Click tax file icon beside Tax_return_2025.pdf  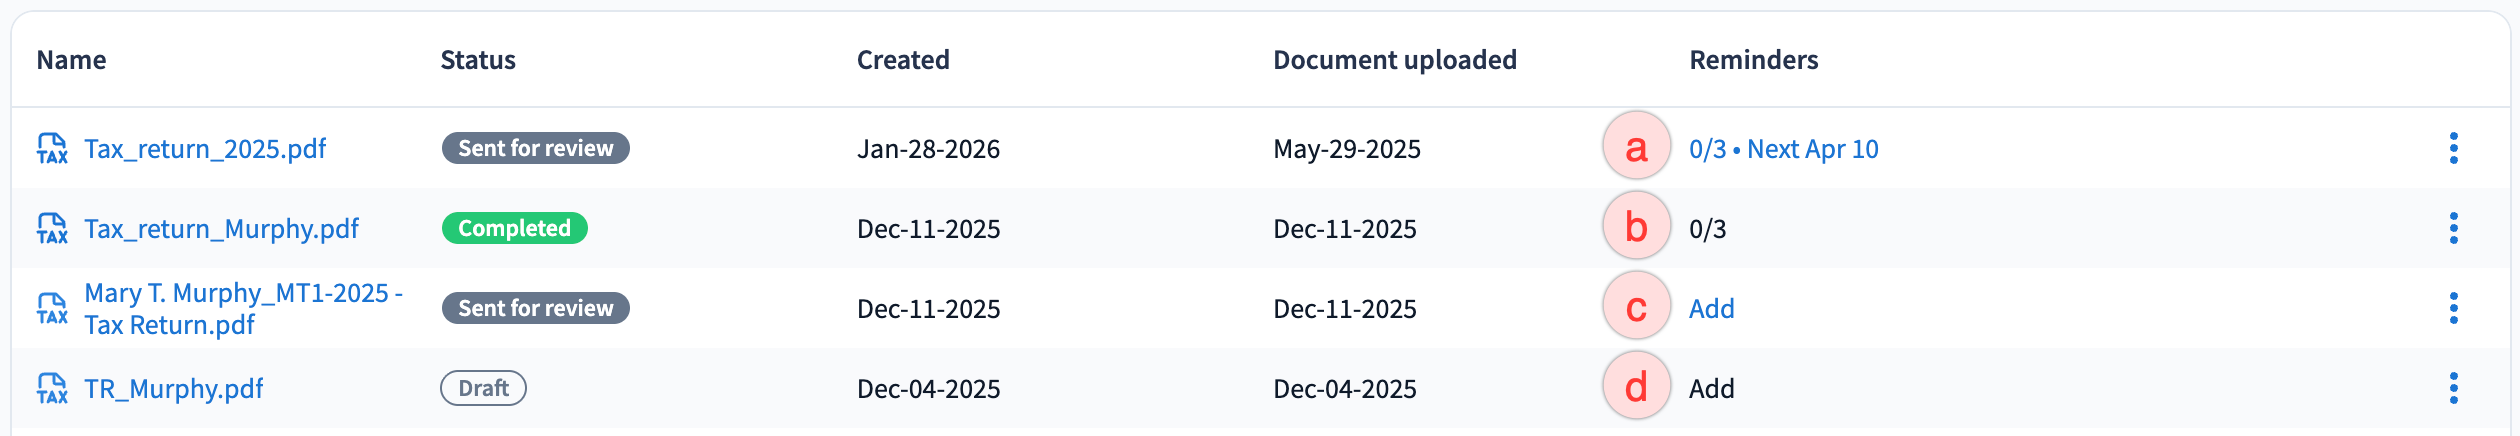click(x=52, y=149)
